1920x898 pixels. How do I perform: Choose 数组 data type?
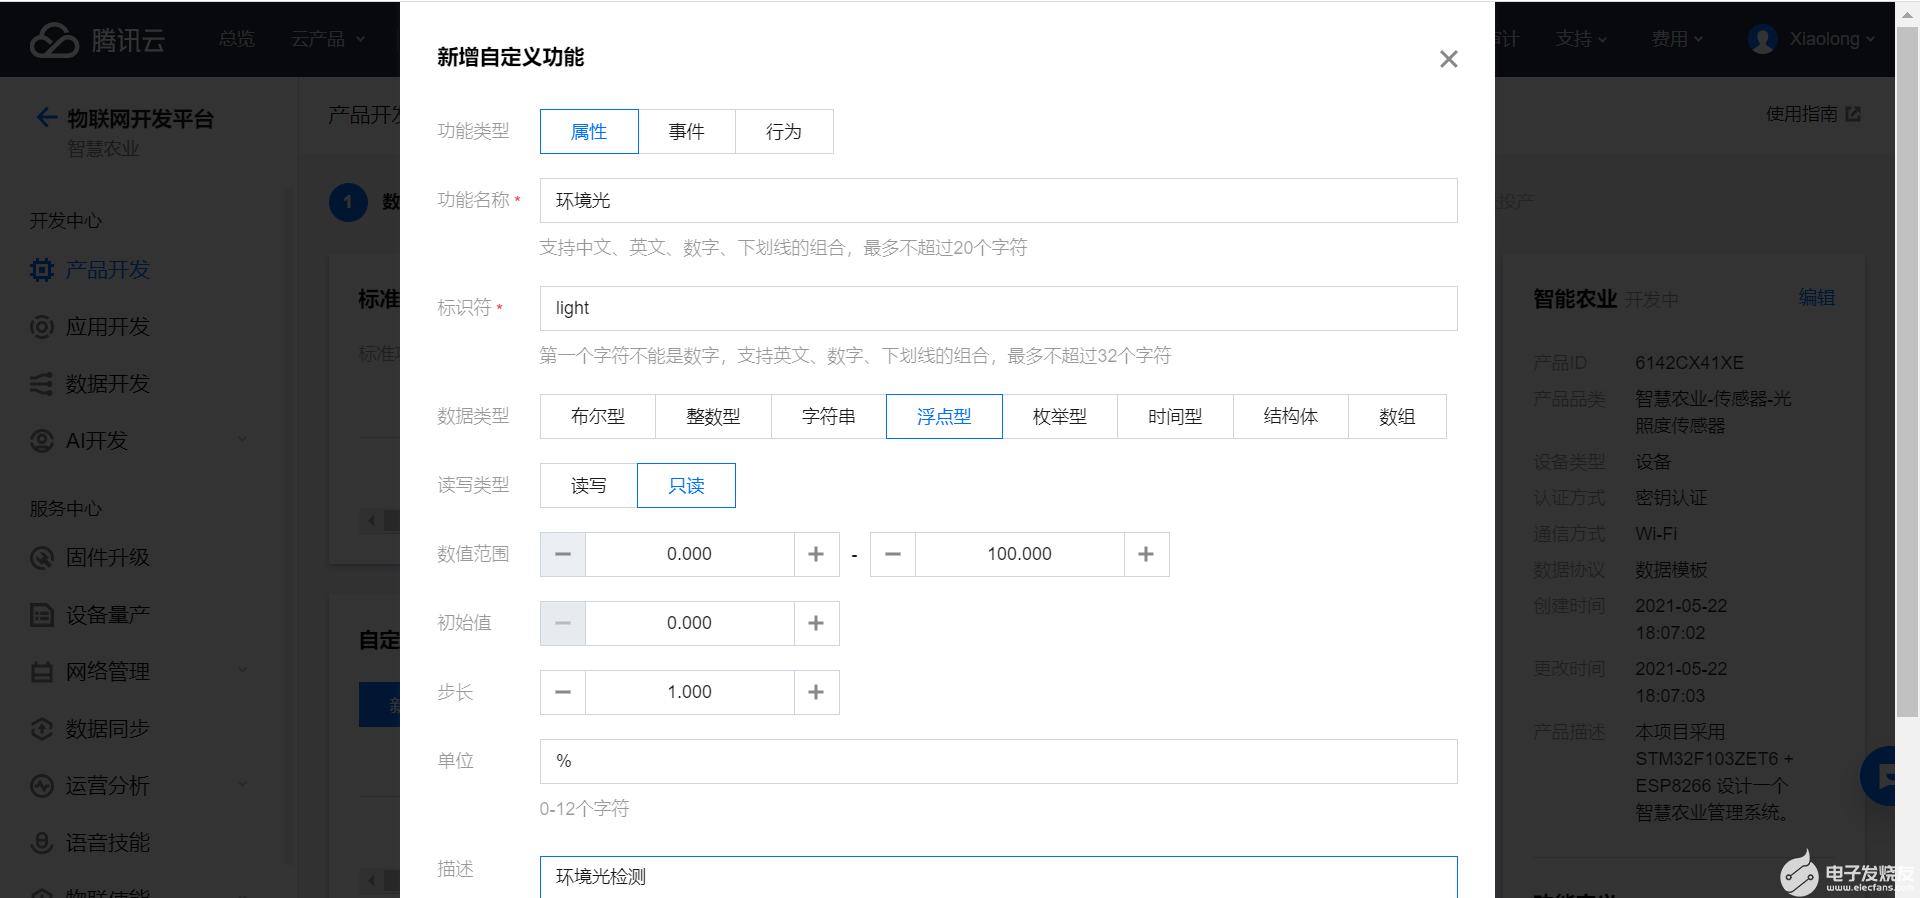point(1397,416)
